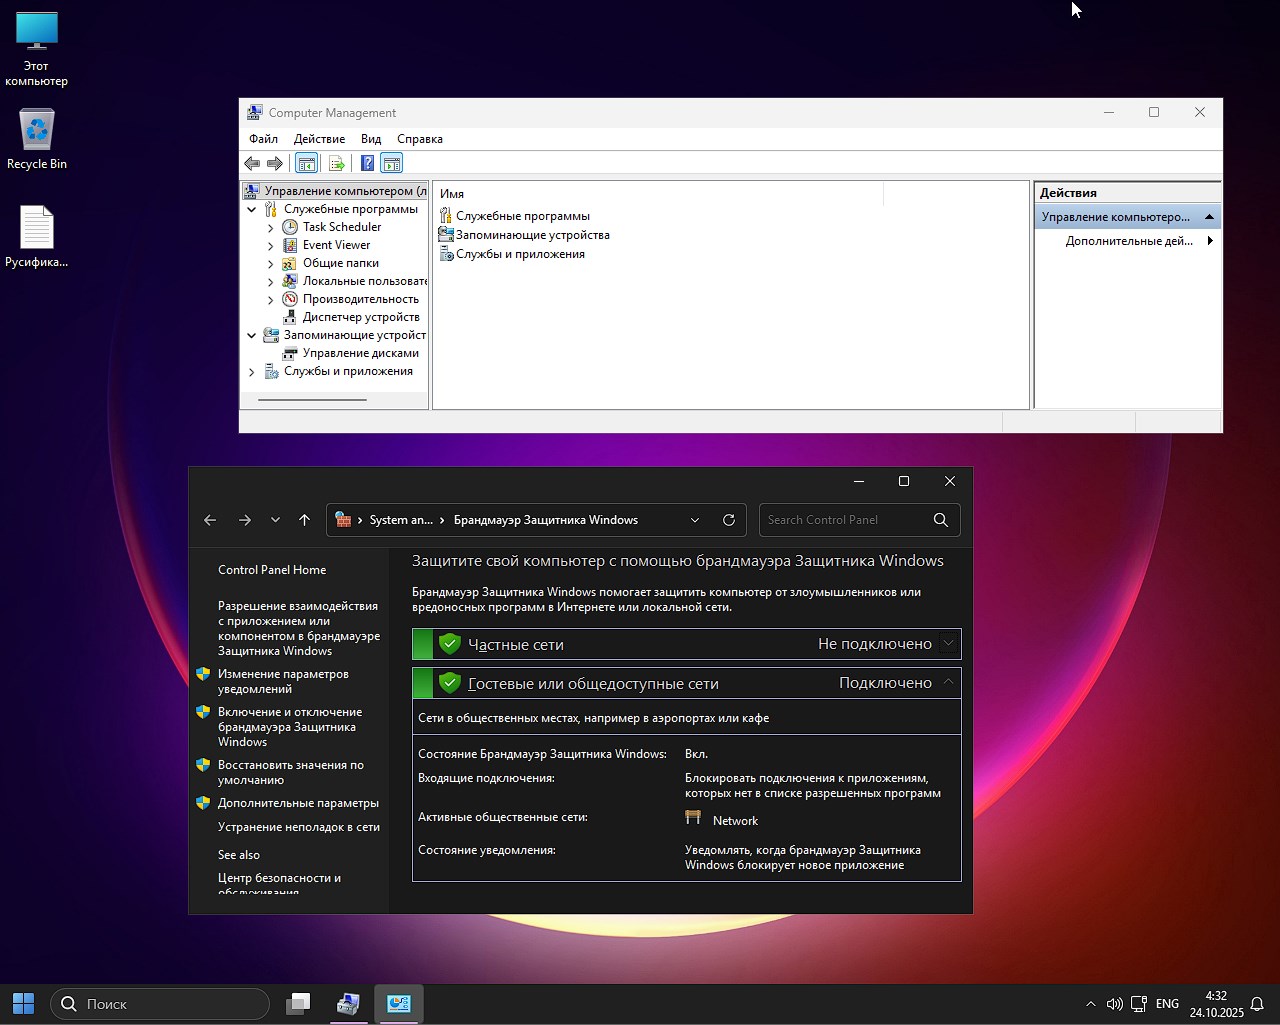
Task: Select Device Manager (Диспетчер устройств) node
Action: 360,317
